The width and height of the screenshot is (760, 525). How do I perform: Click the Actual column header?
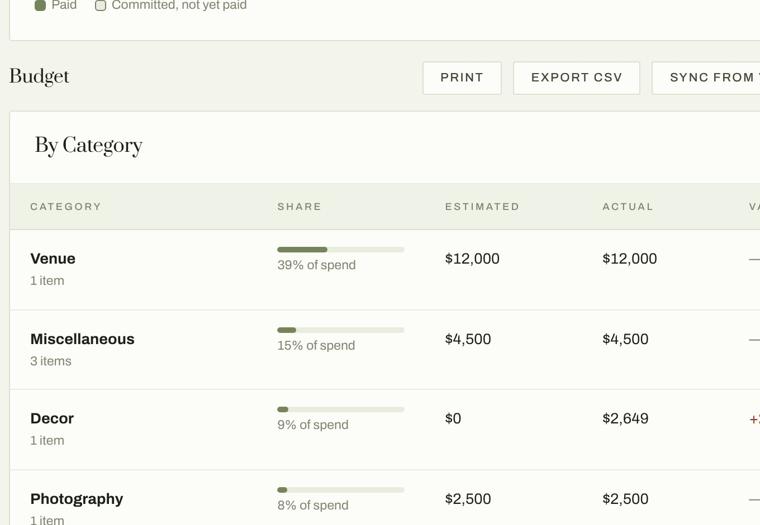[x=628, y=207]
